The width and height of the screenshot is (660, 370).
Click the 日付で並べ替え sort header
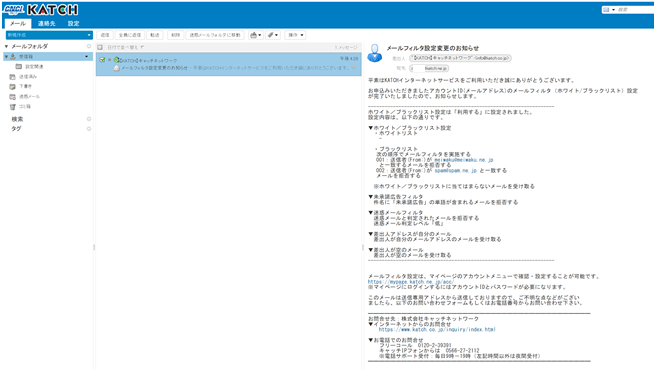point(125,47)
